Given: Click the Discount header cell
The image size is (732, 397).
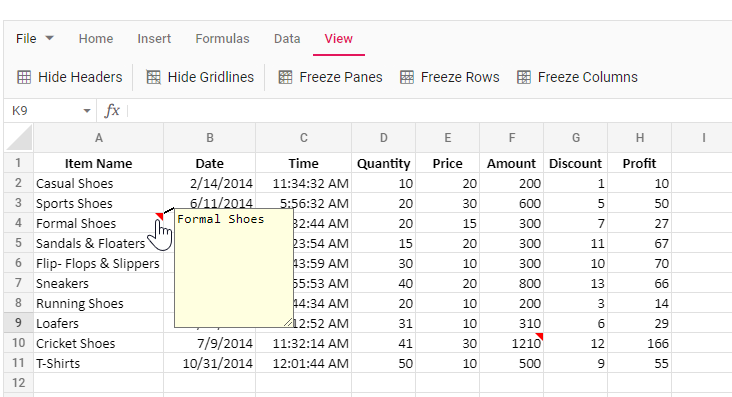Looking at the screenshot, I should click(x=576, y=163).
